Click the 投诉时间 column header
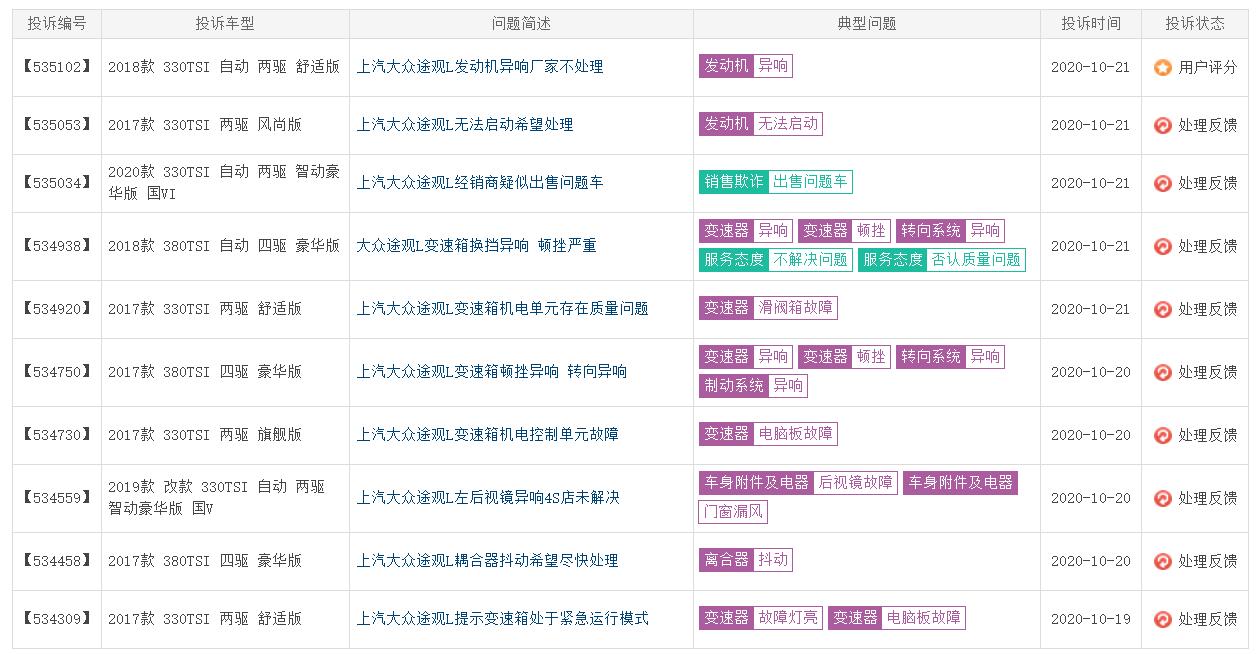 pyautogui.click(x=1090, y=24)
